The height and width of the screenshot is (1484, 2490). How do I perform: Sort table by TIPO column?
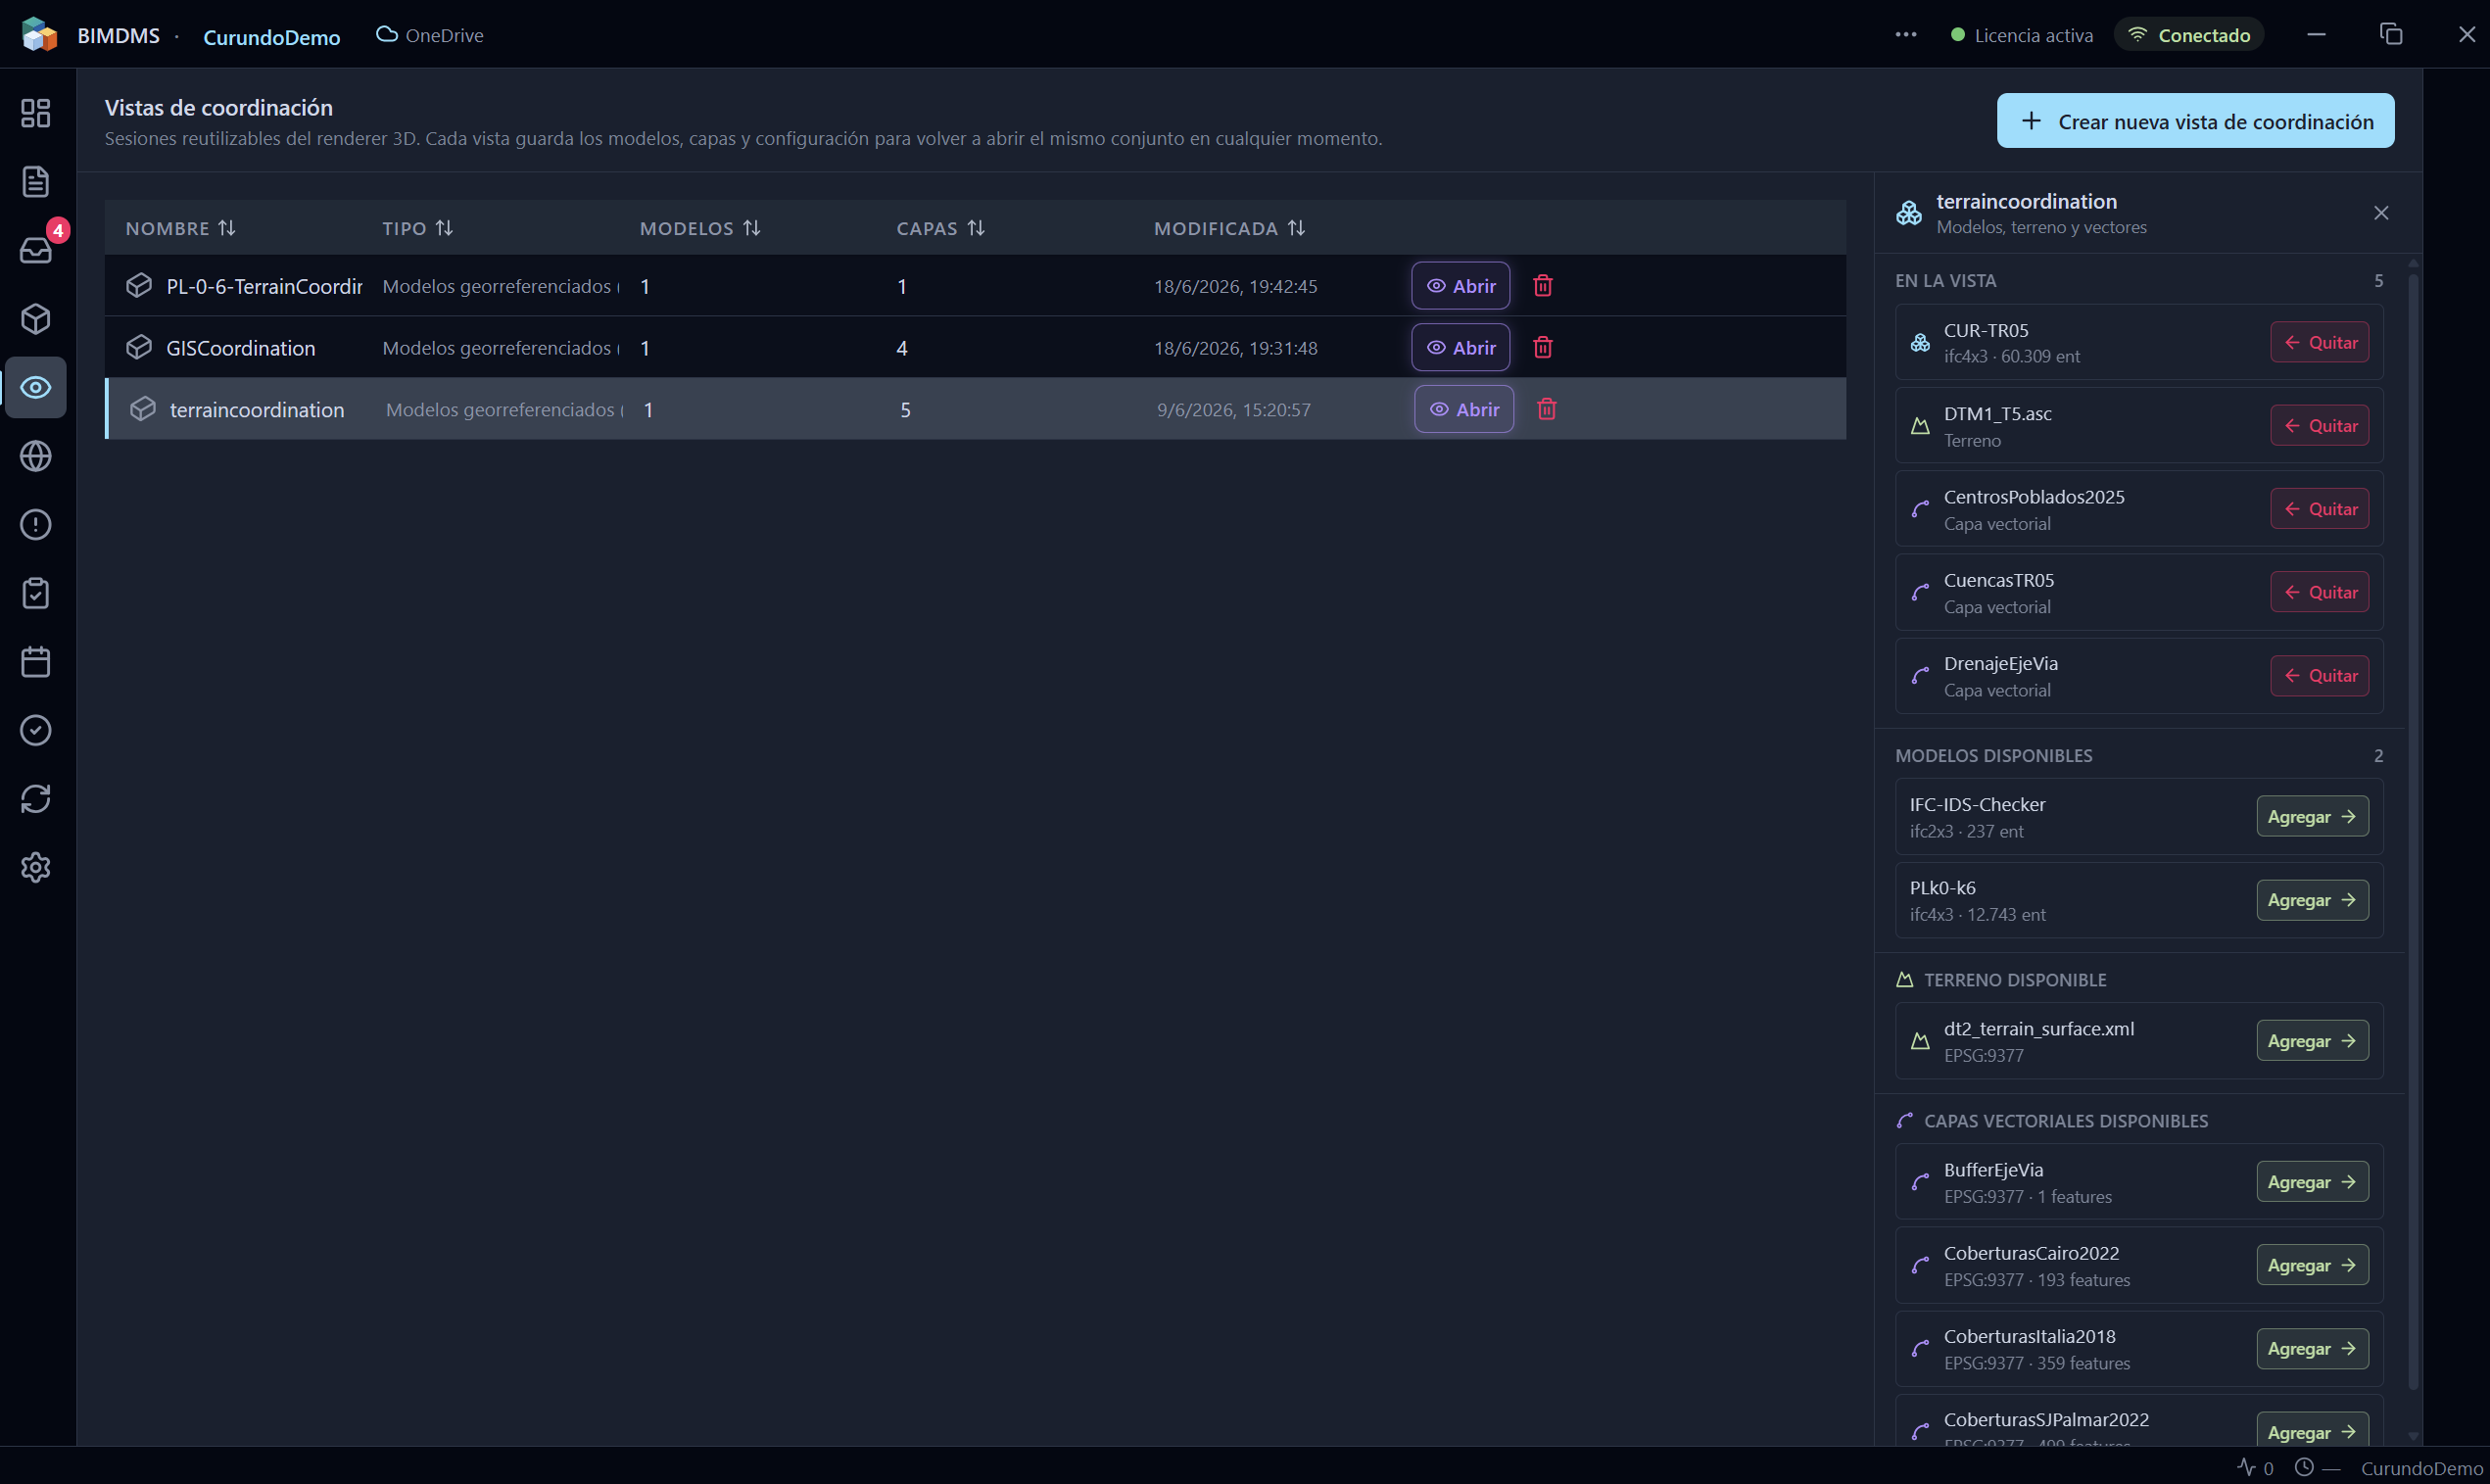[418, 228]
